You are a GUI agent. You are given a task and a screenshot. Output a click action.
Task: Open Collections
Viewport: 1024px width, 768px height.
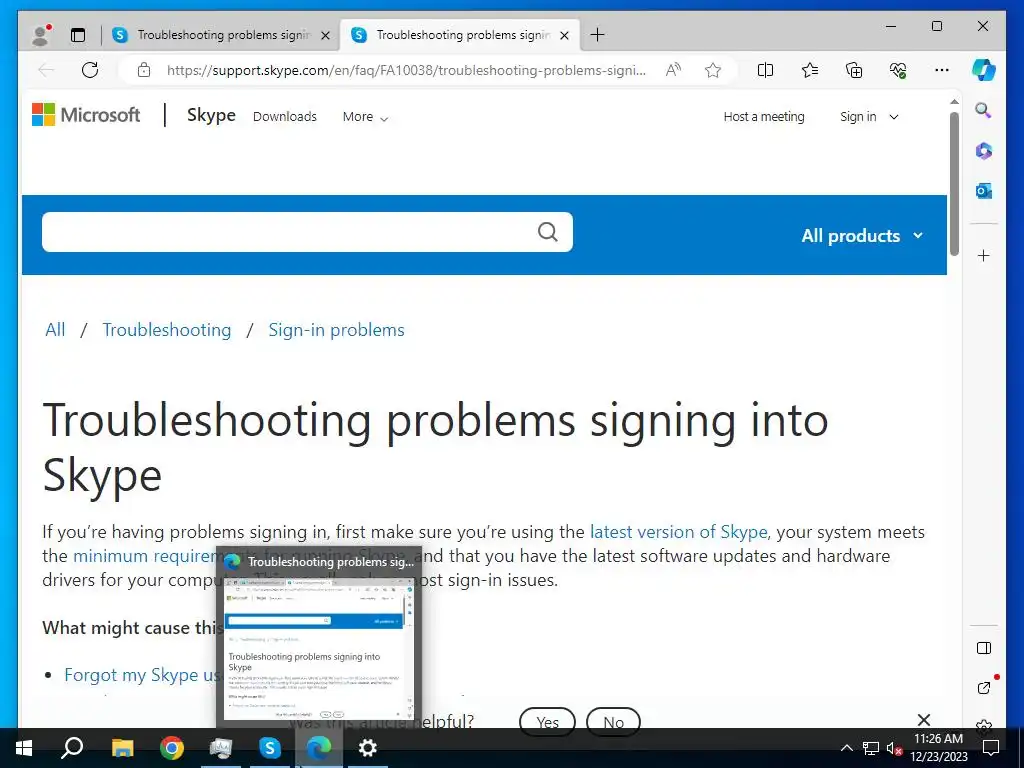point(854,70)
